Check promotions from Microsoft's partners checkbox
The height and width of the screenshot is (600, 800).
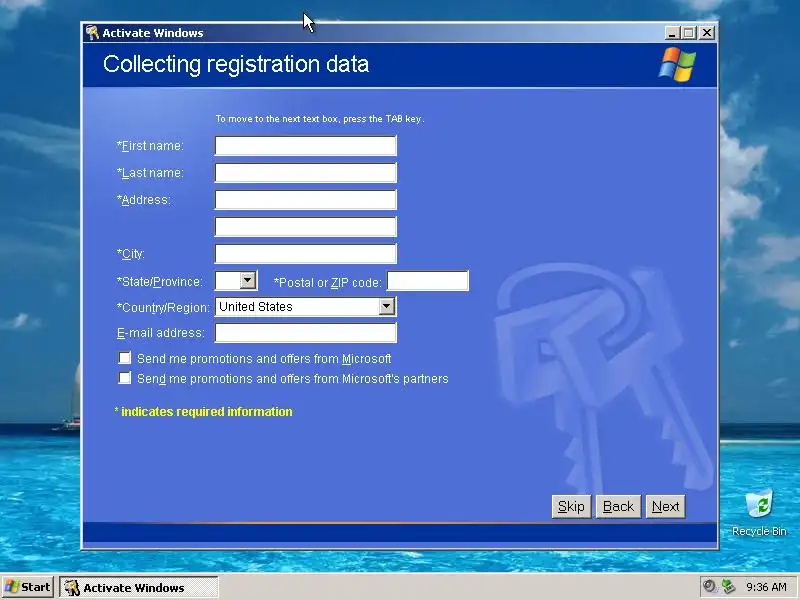point(124,378)
